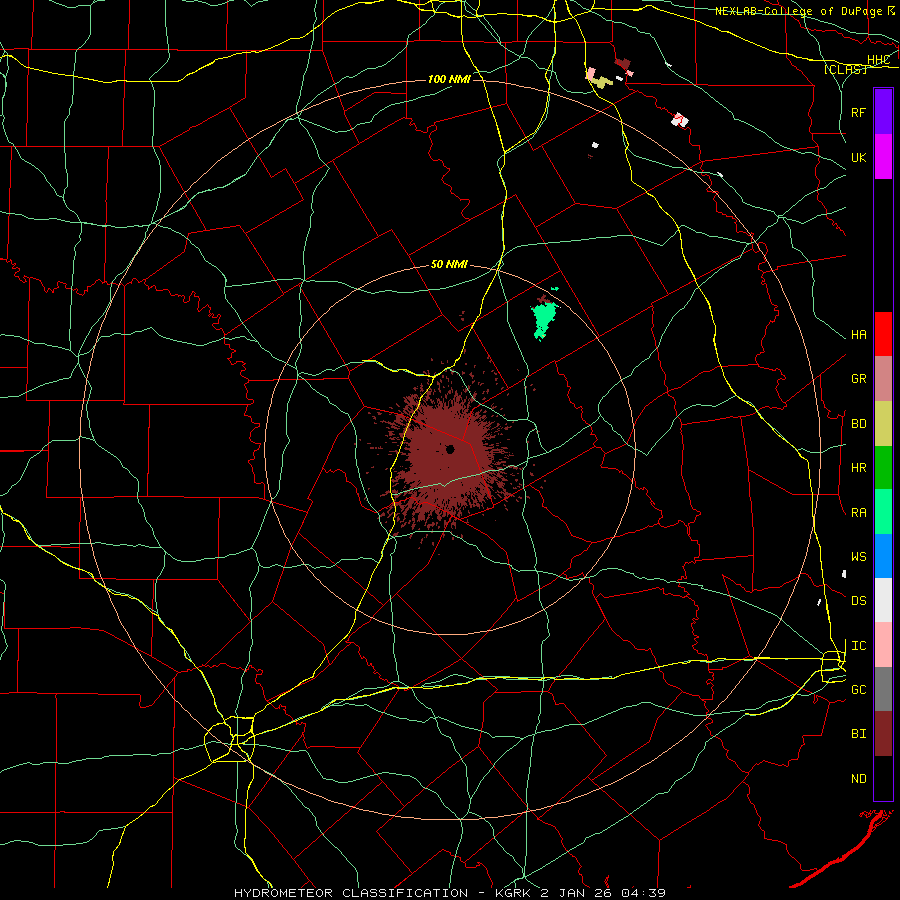Click the 'RA' legend label
900x900 pixels.
click(x=859, y=513)
